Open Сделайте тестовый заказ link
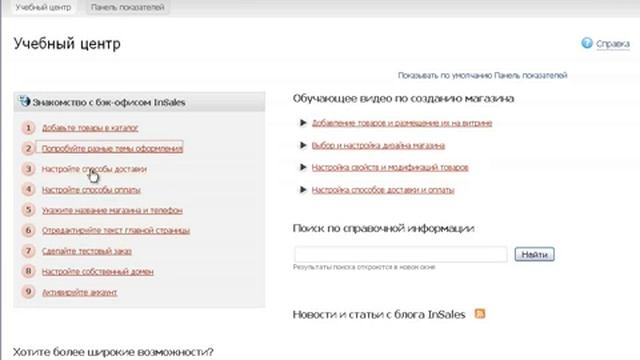This screenshot has height=360, width=640. point(87,251)
